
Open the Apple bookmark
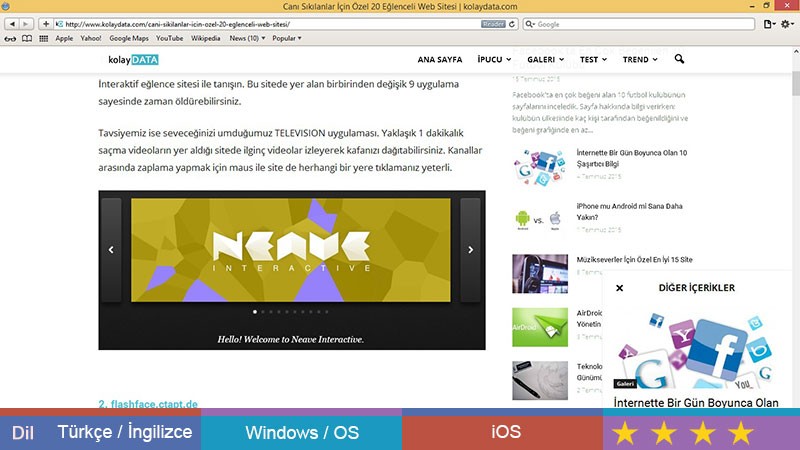point(64,38)
